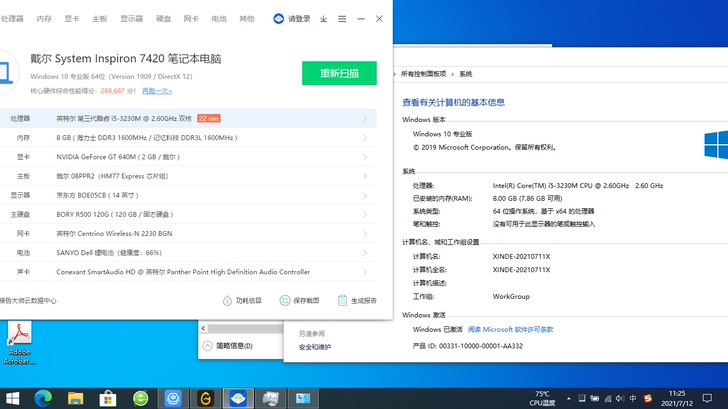The height and width of the screenshot is (409, 728).
Task: Click the battery tray icon
Action: (594, 398)
